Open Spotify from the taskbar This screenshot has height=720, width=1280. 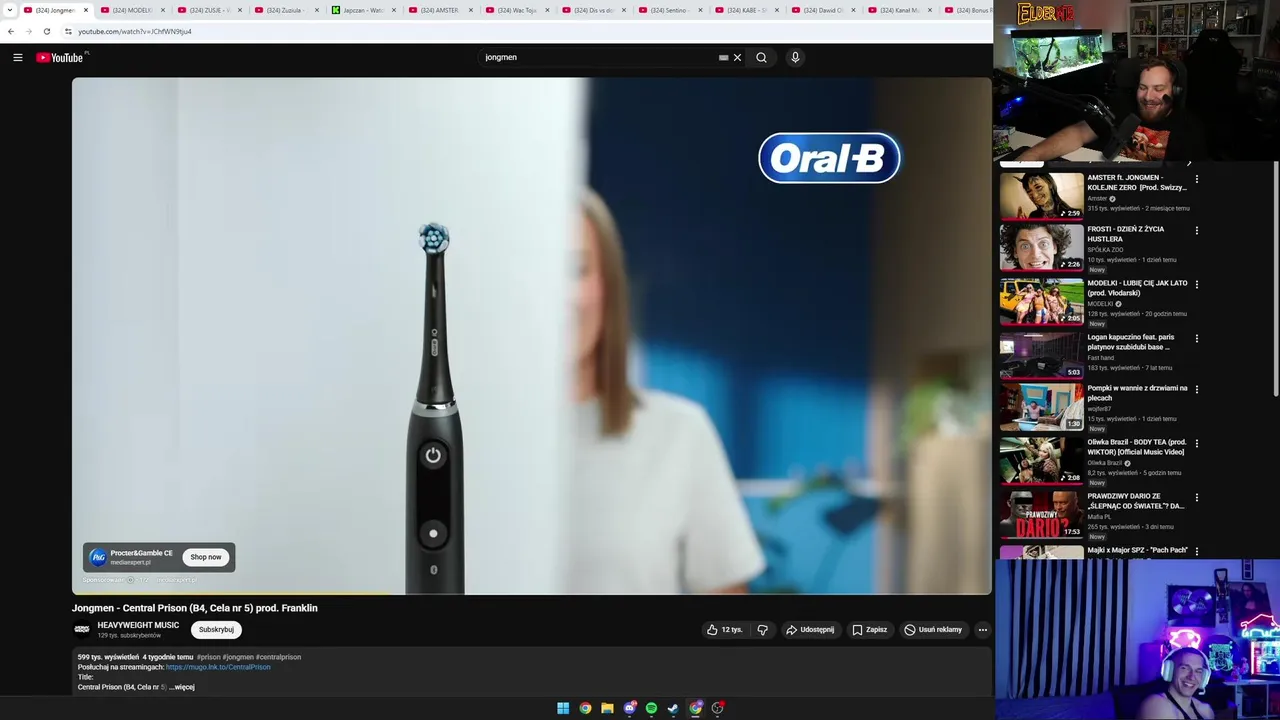651,708
